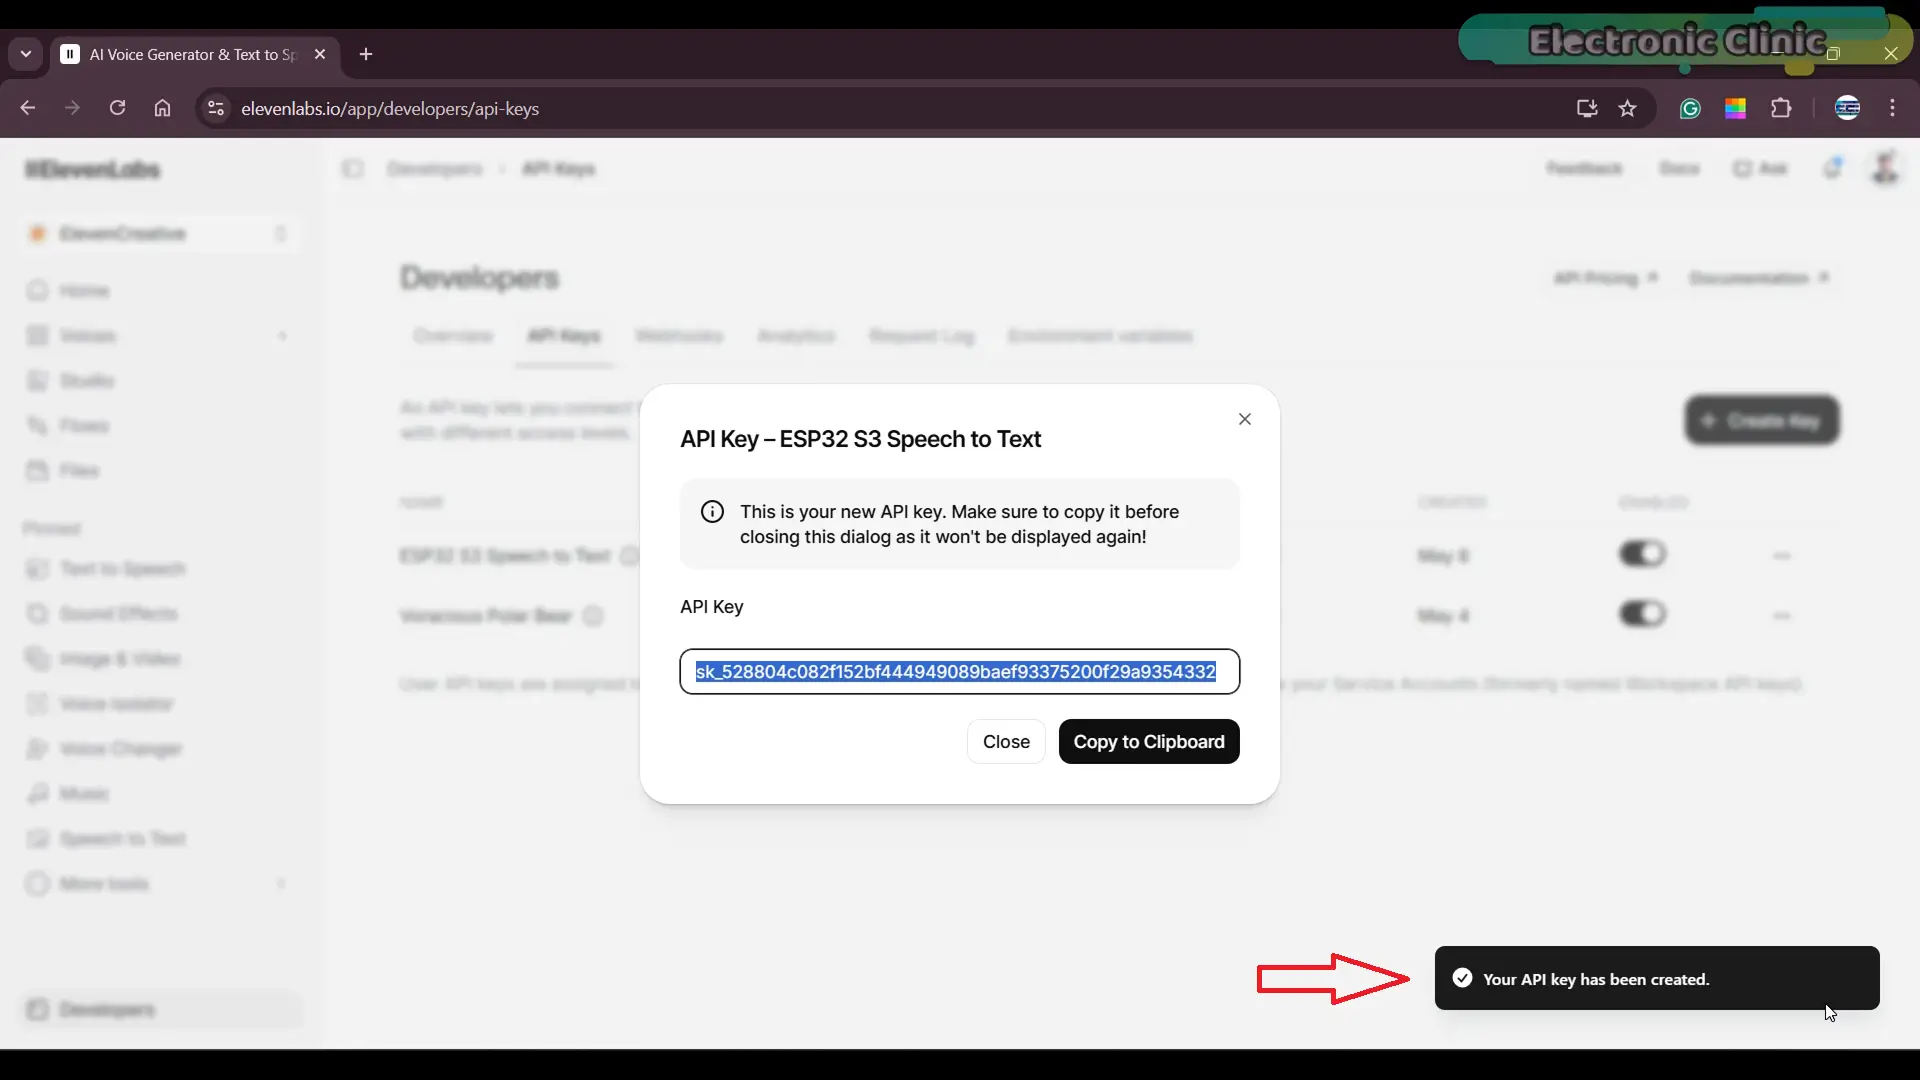Switch to the Analytics tab
Image resolution: width=1920 pixels, height=1080 pixels.
796,336
